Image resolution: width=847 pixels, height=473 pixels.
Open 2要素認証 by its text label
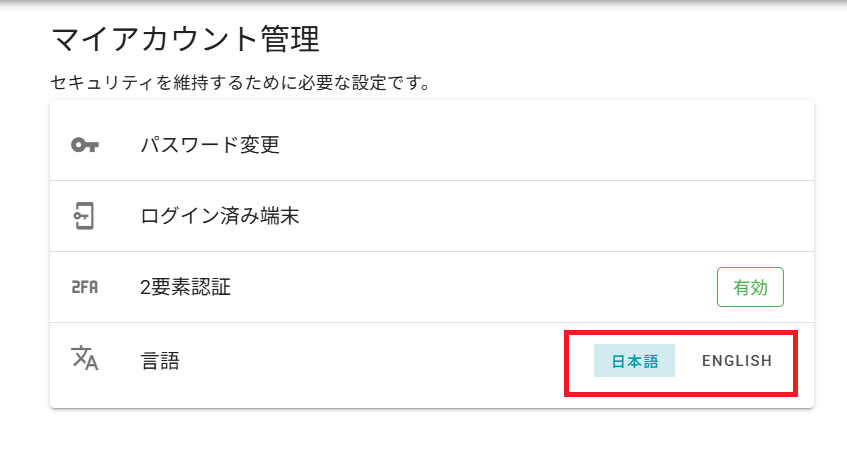pos(186,287)
